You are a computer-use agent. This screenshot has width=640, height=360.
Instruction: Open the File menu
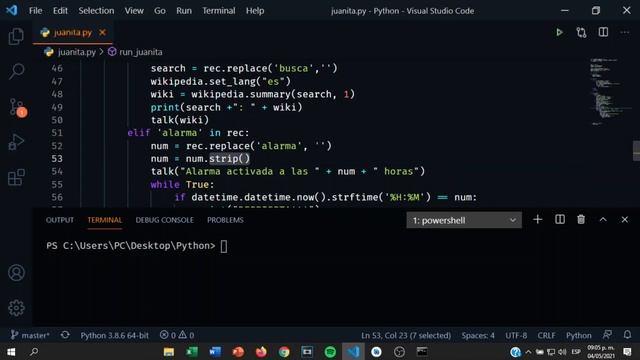pyautogui.click(x=36, y=11)
